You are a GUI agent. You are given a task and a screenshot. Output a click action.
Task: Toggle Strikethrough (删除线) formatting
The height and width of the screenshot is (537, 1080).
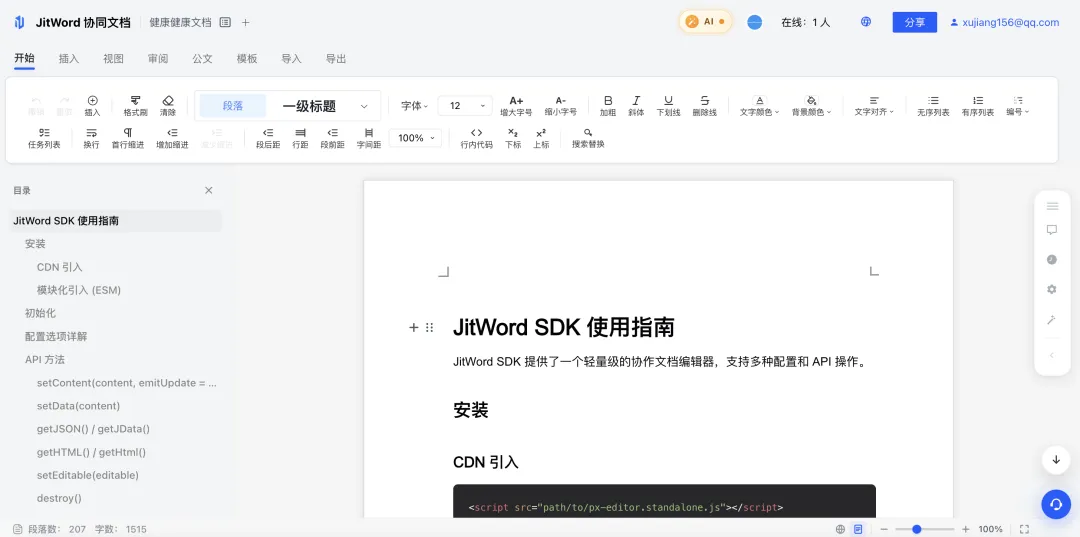(x=705, y=105)
